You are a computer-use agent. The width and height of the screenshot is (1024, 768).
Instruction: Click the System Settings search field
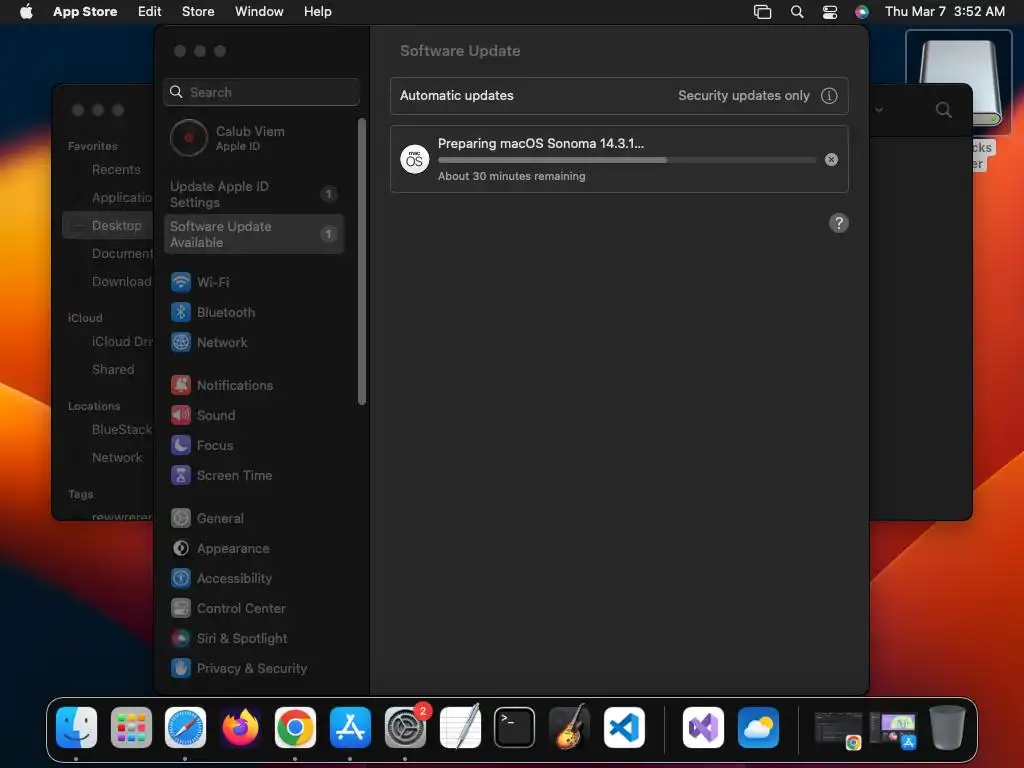(261, 92)
